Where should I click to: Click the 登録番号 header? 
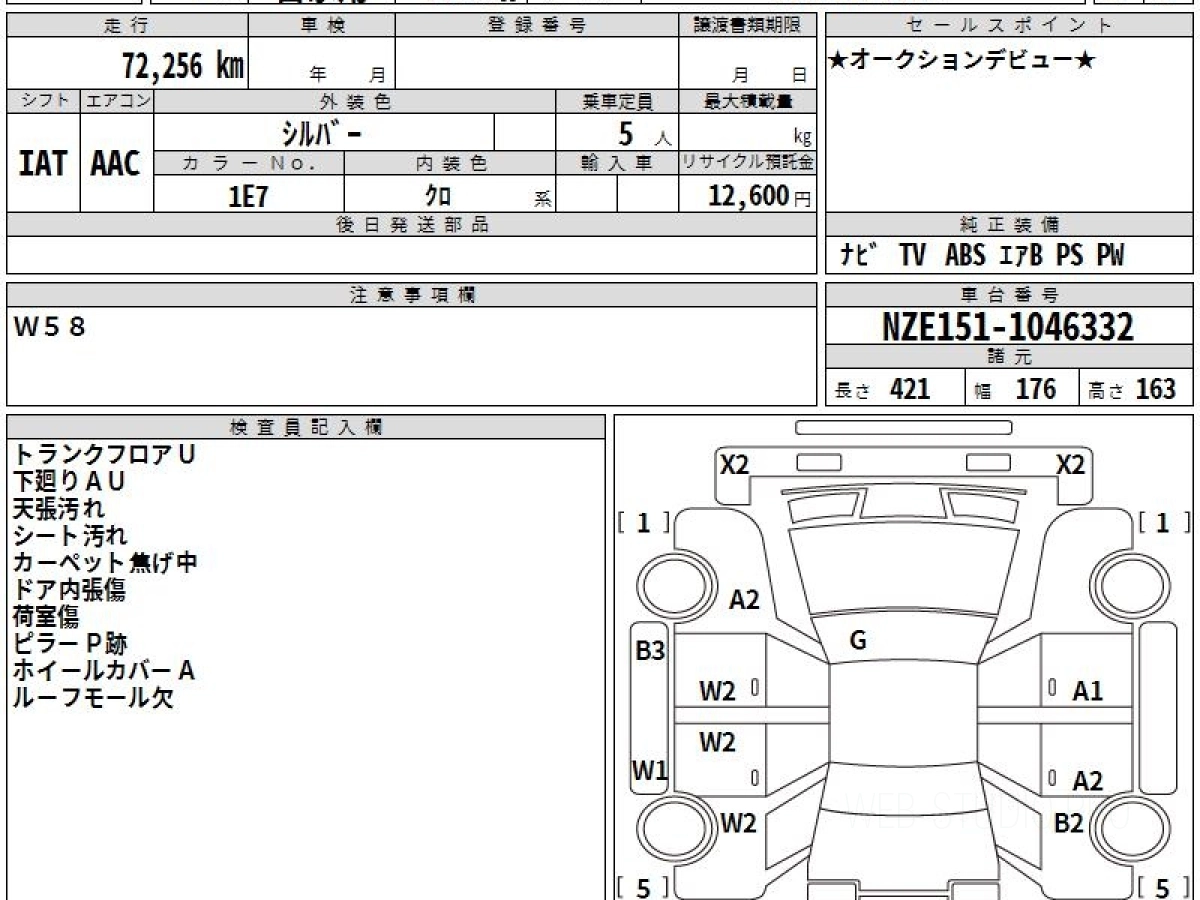[x=537, y=26]
